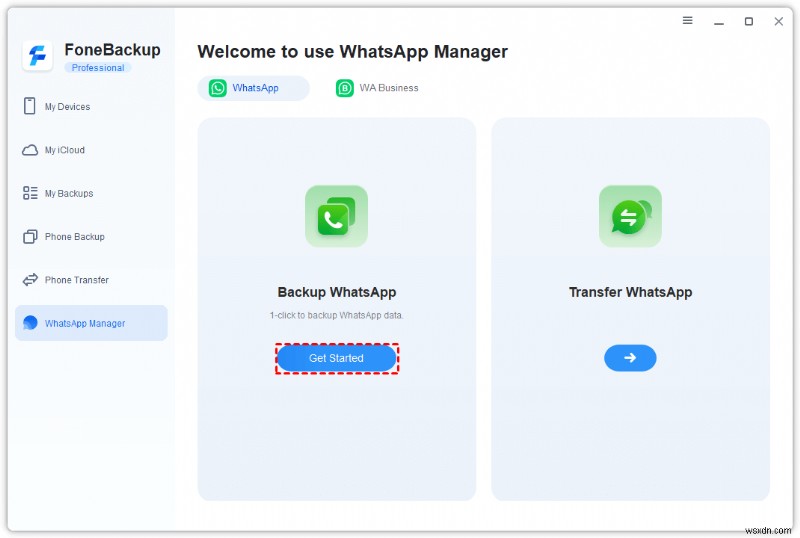This screenshot has width=800, height=538.
Task: Click the Get Started button
Action: (337, 358)
